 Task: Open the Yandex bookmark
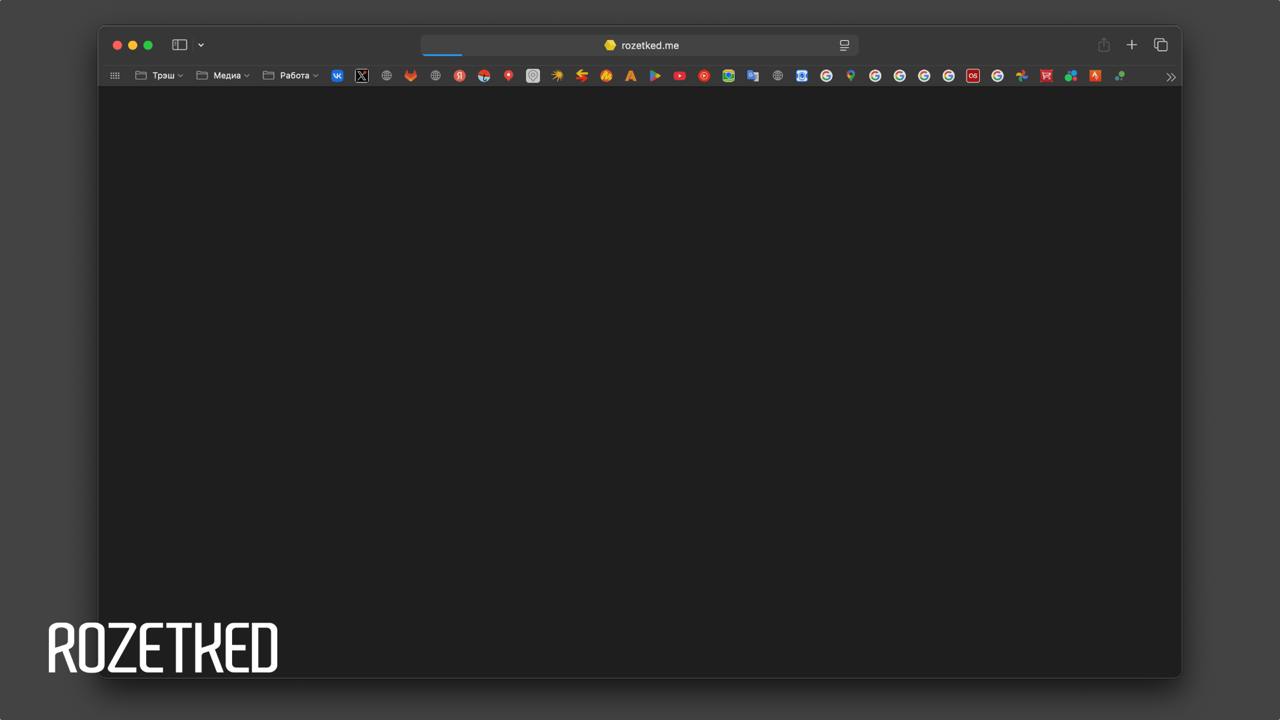[x=460, y=76]
